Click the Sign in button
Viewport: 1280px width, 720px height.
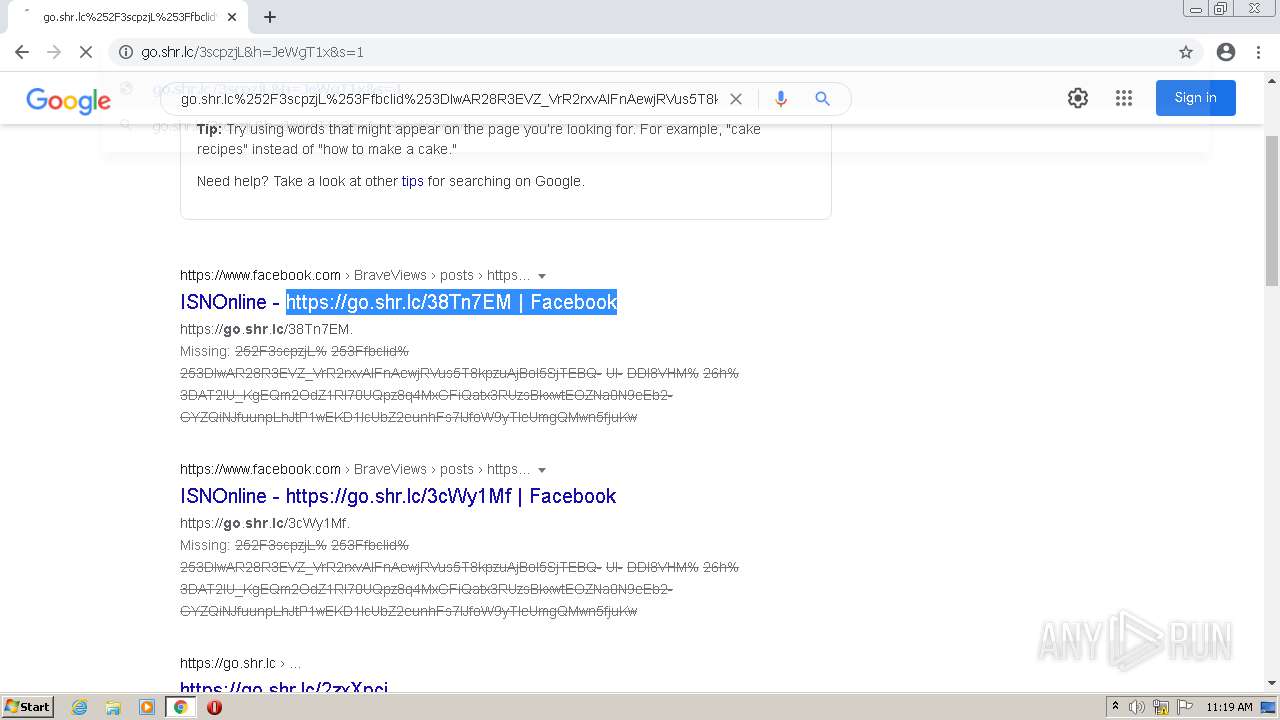pos(1195,97)
